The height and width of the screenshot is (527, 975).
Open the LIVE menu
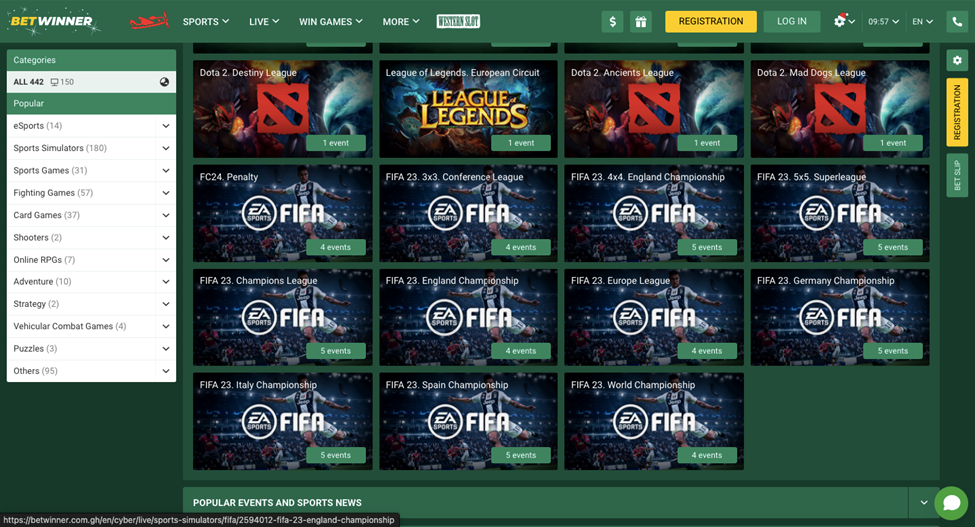(x=264, y=22)
